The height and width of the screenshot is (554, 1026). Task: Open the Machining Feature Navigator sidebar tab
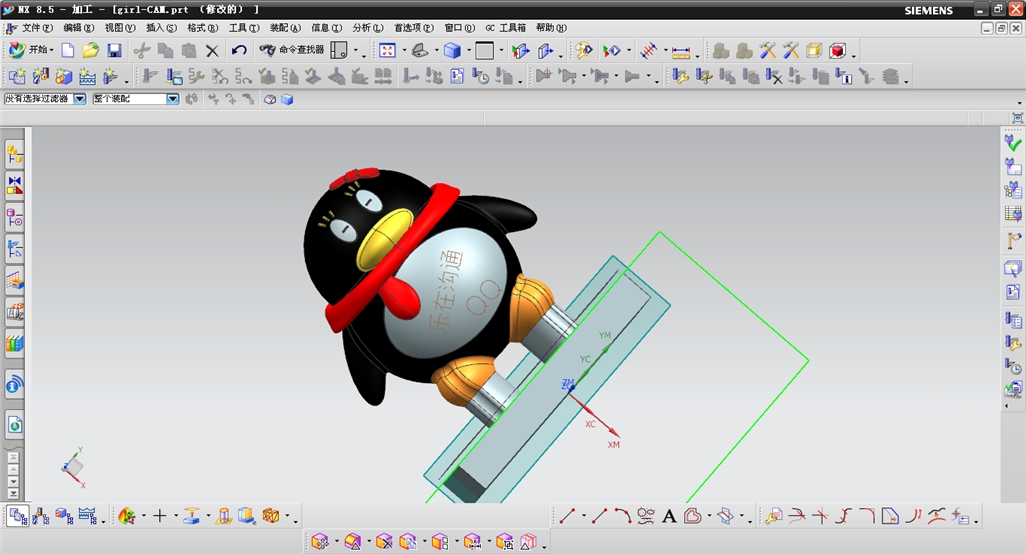(14, 281)
